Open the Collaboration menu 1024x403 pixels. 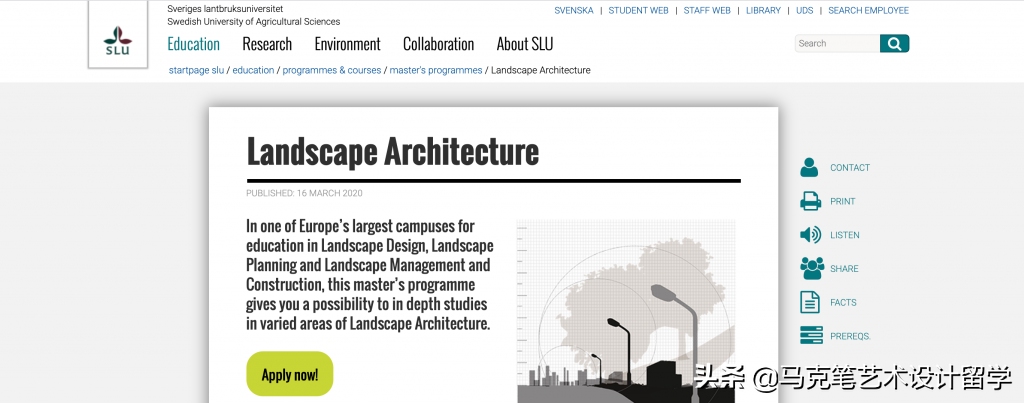click(x=438, y=44)
